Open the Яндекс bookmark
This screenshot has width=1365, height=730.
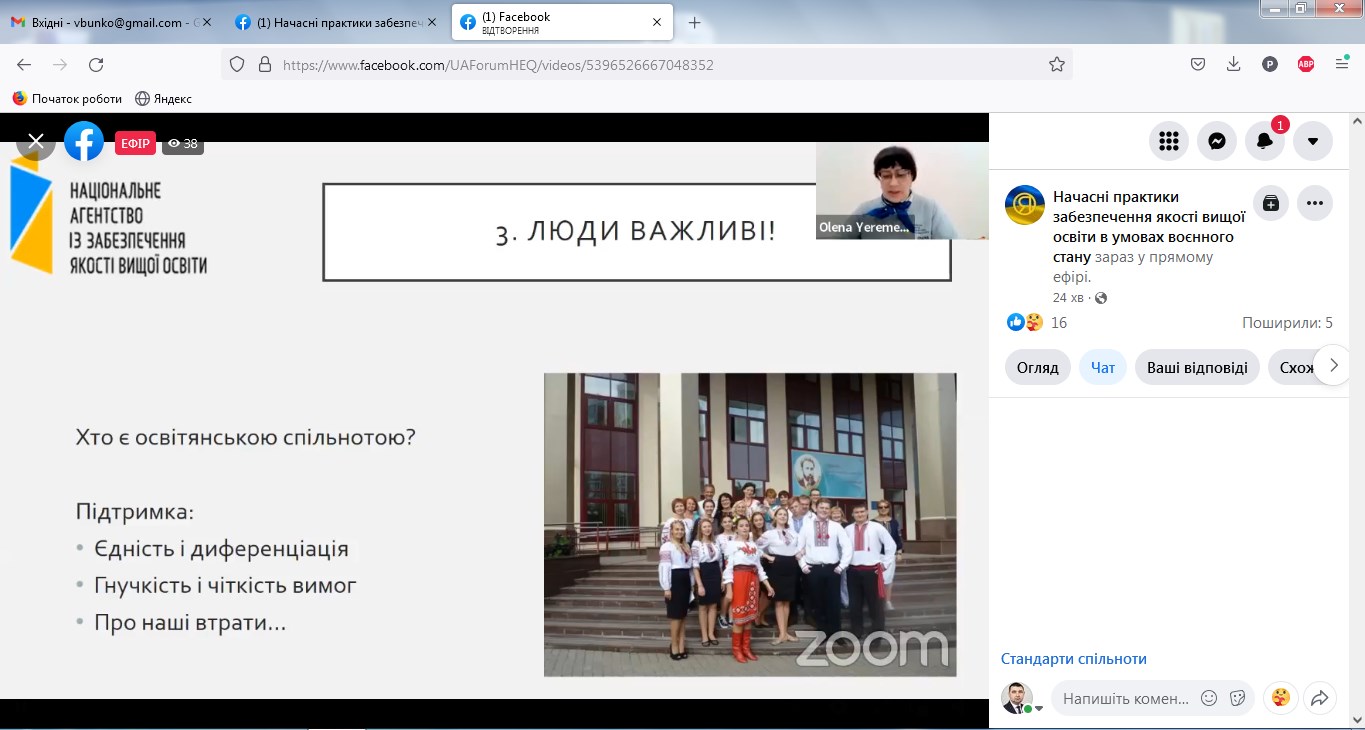point(163,99)
